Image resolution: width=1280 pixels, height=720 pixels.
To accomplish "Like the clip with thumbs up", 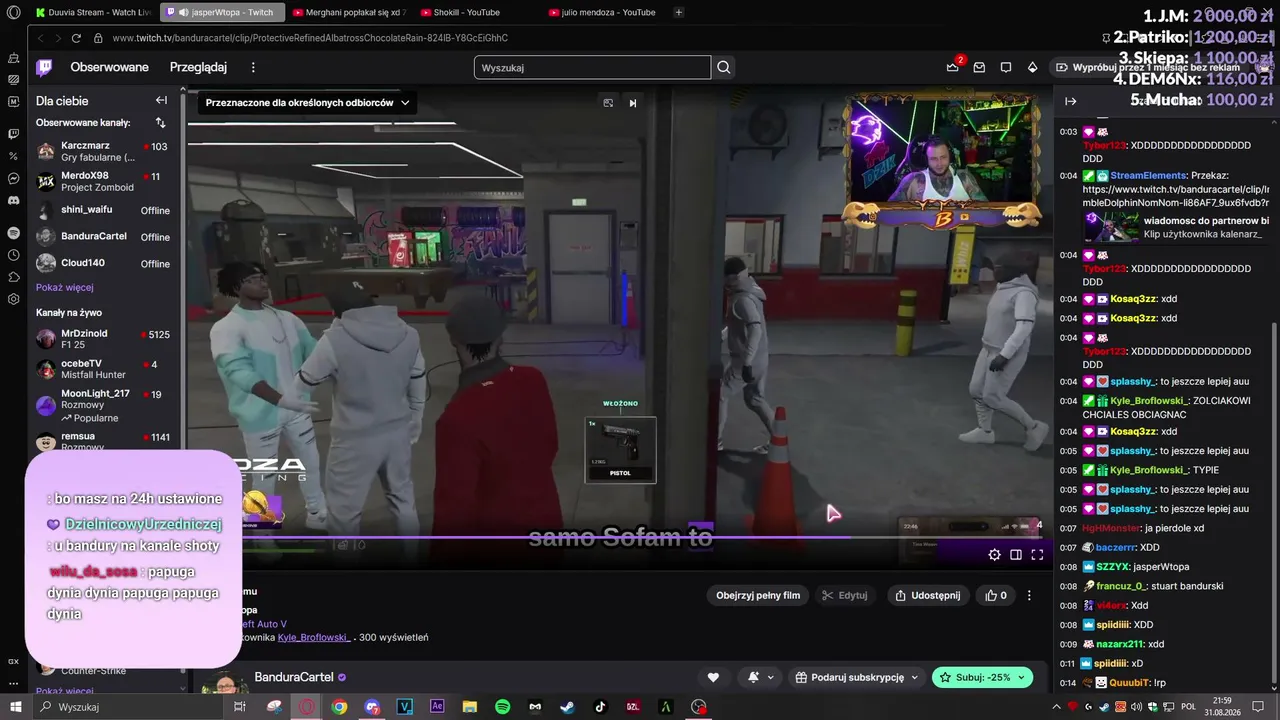I will [x=996, y=595].
